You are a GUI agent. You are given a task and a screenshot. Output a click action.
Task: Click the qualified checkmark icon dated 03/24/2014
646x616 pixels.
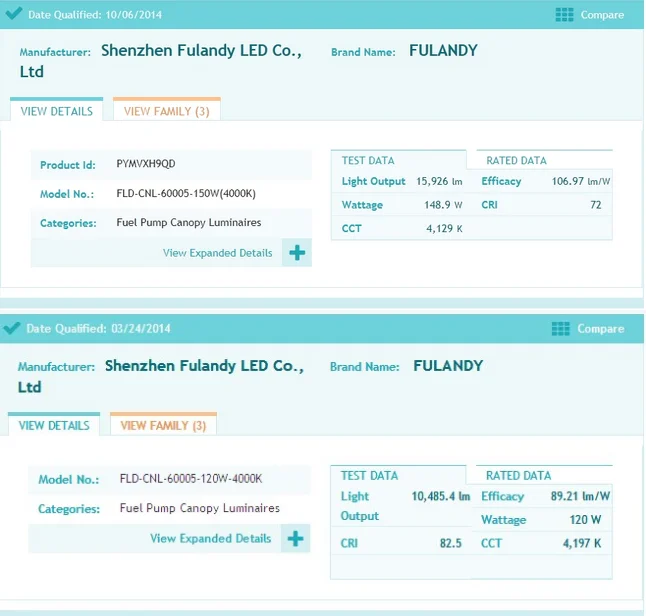pyautogui.click(x=12, y=328)
